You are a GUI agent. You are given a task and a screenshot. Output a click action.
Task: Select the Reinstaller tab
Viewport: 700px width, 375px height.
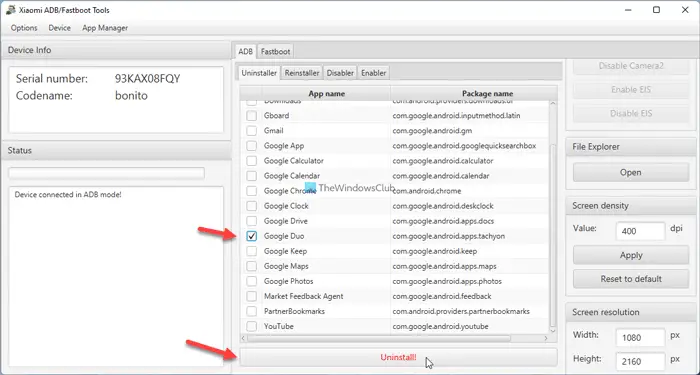click(302, 73)
